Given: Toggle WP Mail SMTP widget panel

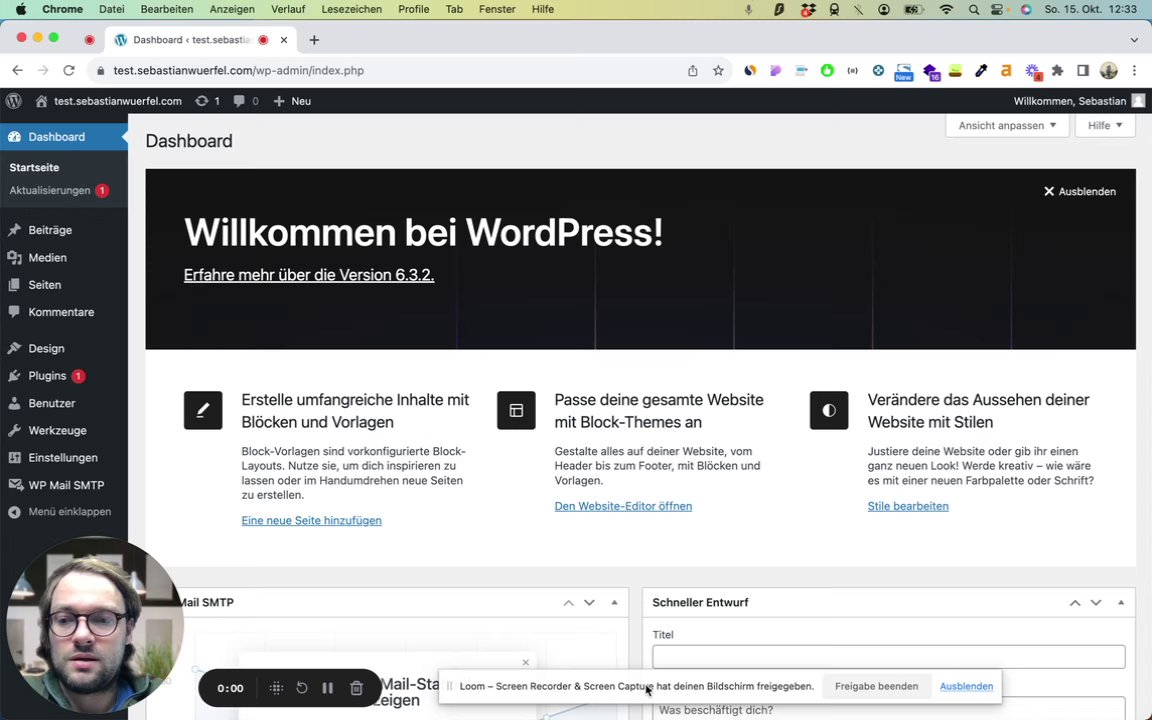Looking at the screenshot, I should click(614, 602).
